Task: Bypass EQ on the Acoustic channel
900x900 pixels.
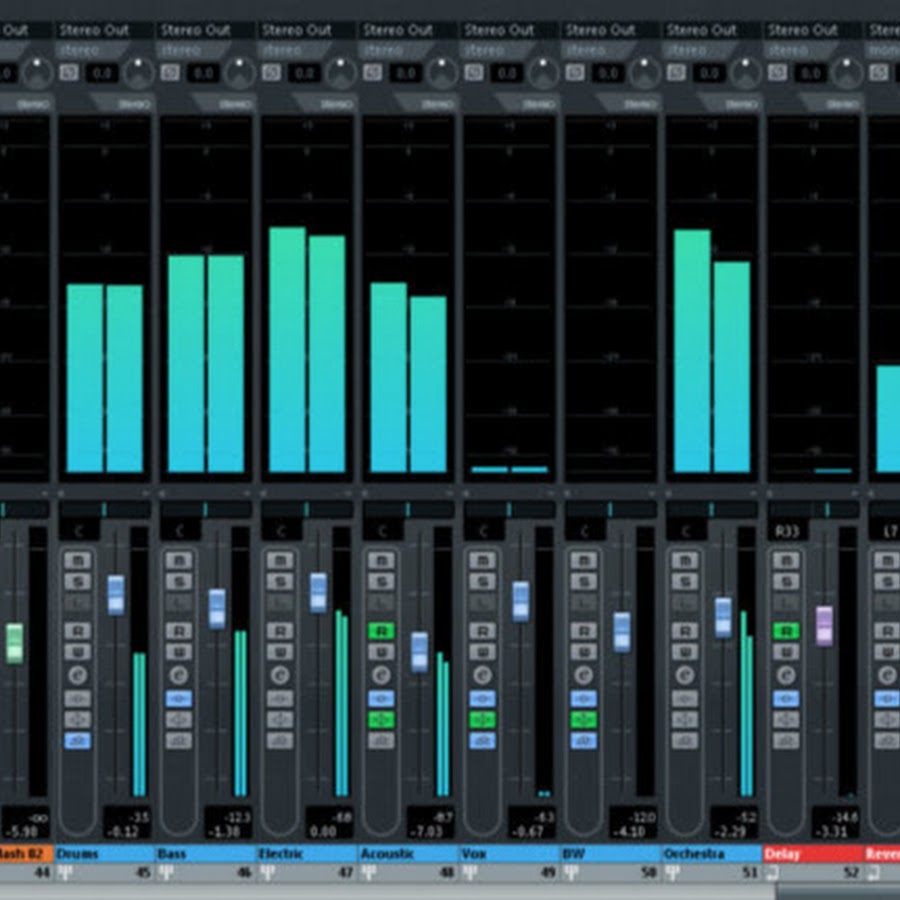Action: [x=381, y=719]
